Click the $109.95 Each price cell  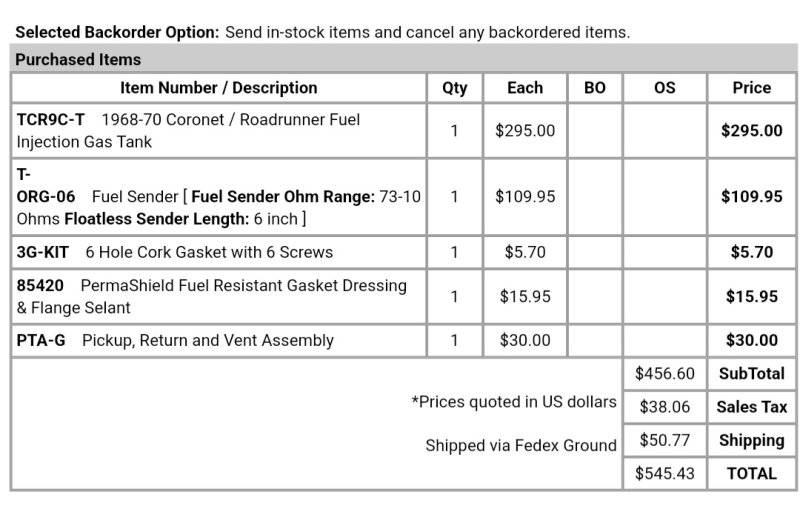point(524,197)
